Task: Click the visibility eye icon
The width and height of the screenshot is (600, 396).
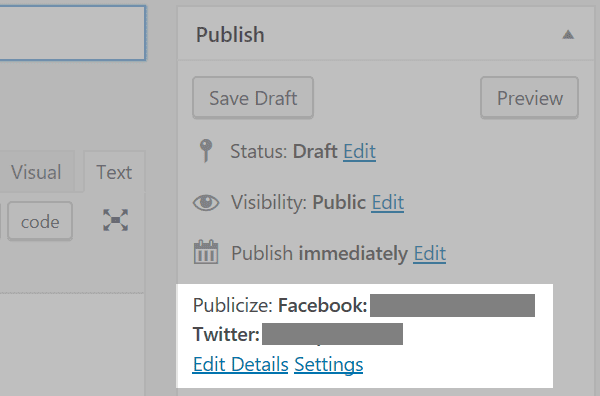Action: click(206, 202)
